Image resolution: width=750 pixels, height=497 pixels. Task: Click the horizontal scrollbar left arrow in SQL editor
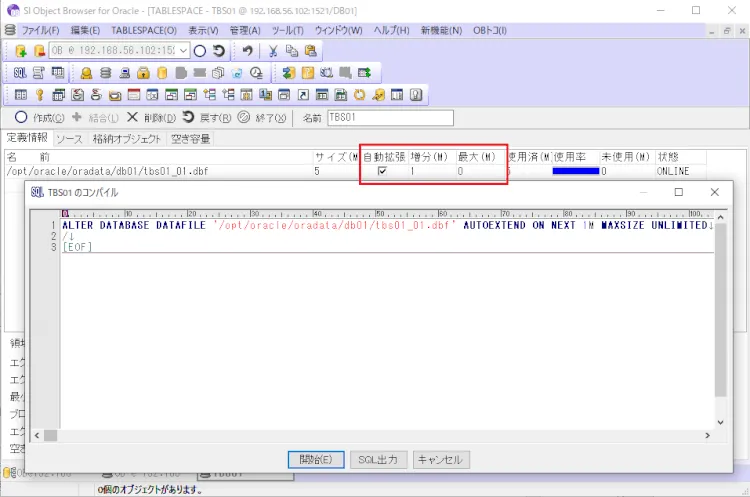[x=37, y=435]
